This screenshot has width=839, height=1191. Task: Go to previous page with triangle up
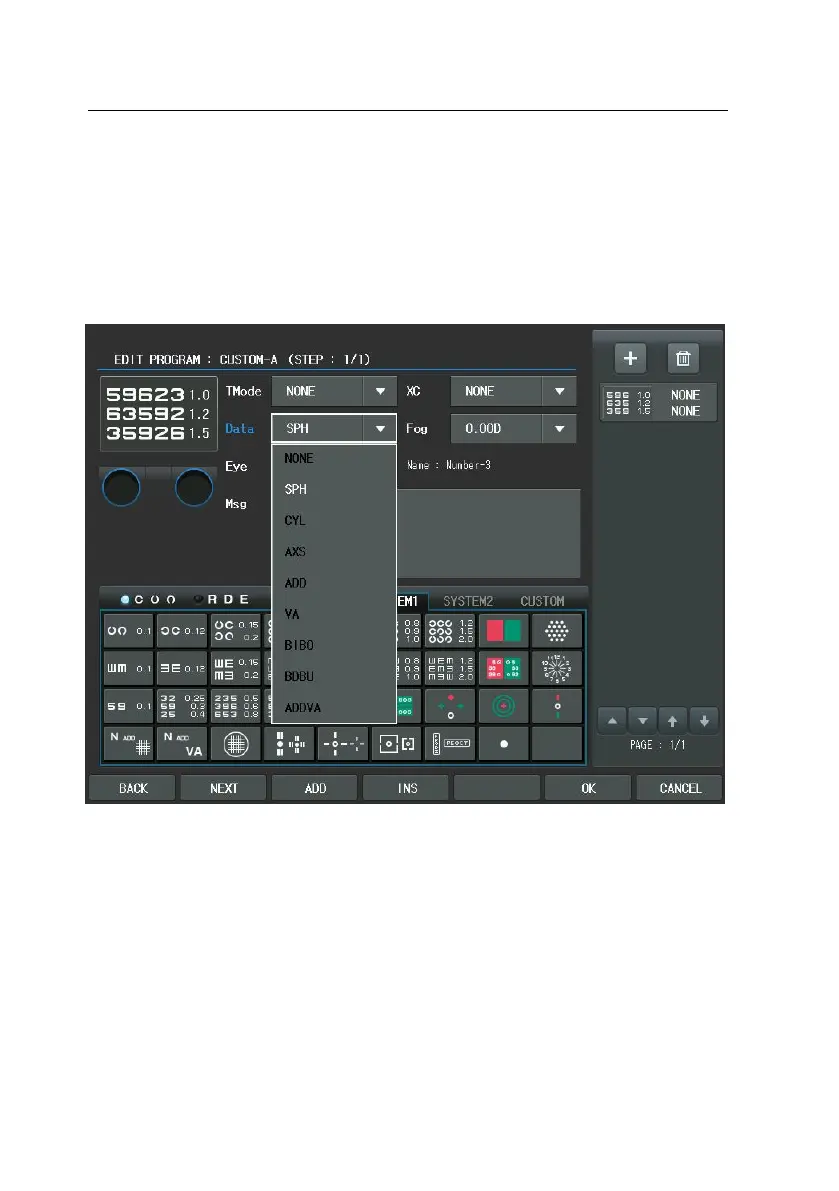(612, 721)
